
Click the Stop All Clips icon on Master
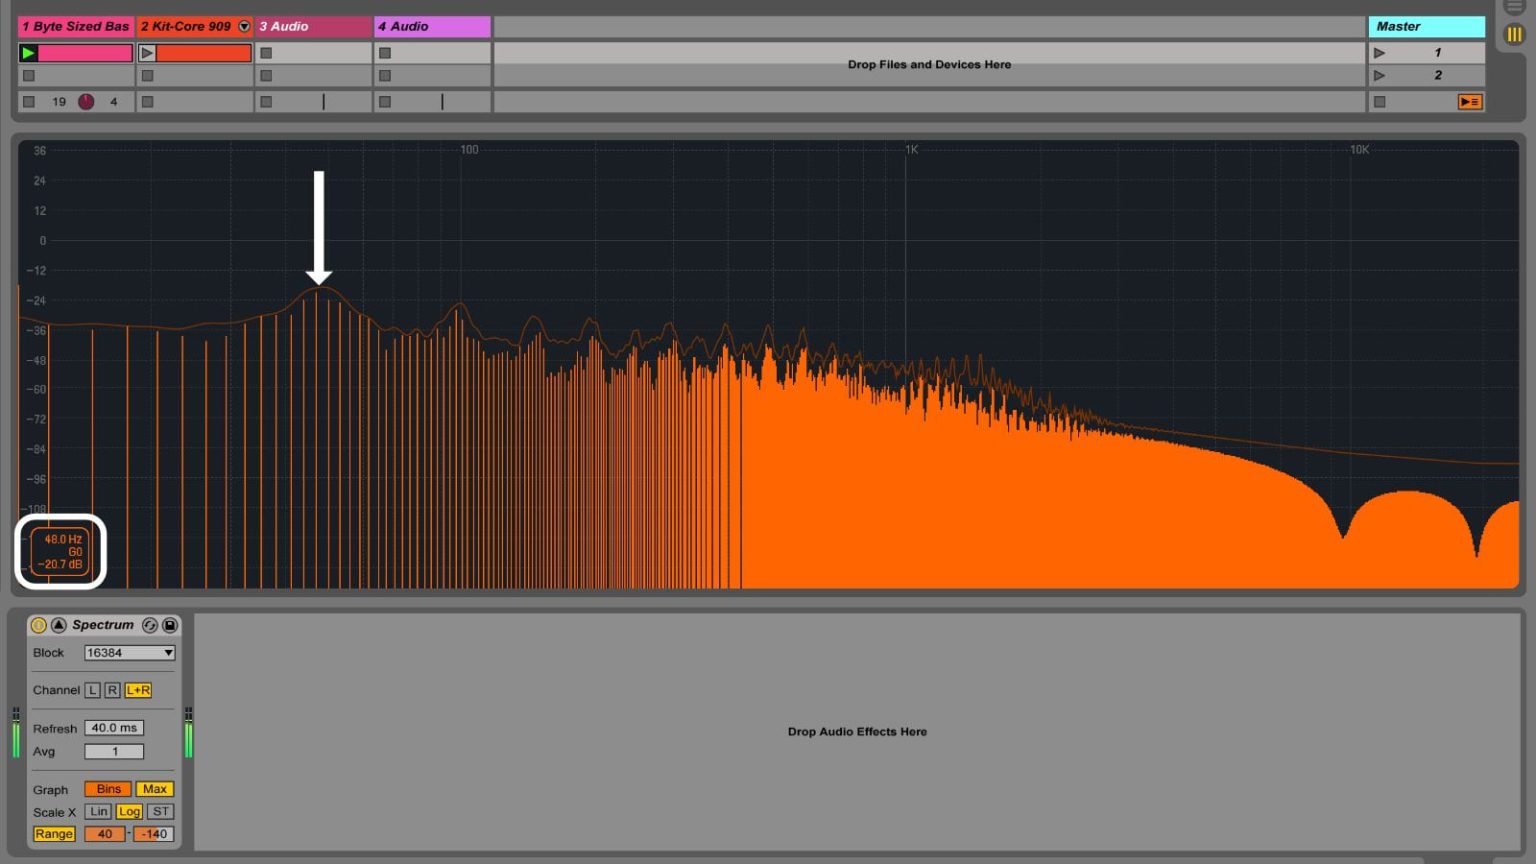(x=1380, y=101)
